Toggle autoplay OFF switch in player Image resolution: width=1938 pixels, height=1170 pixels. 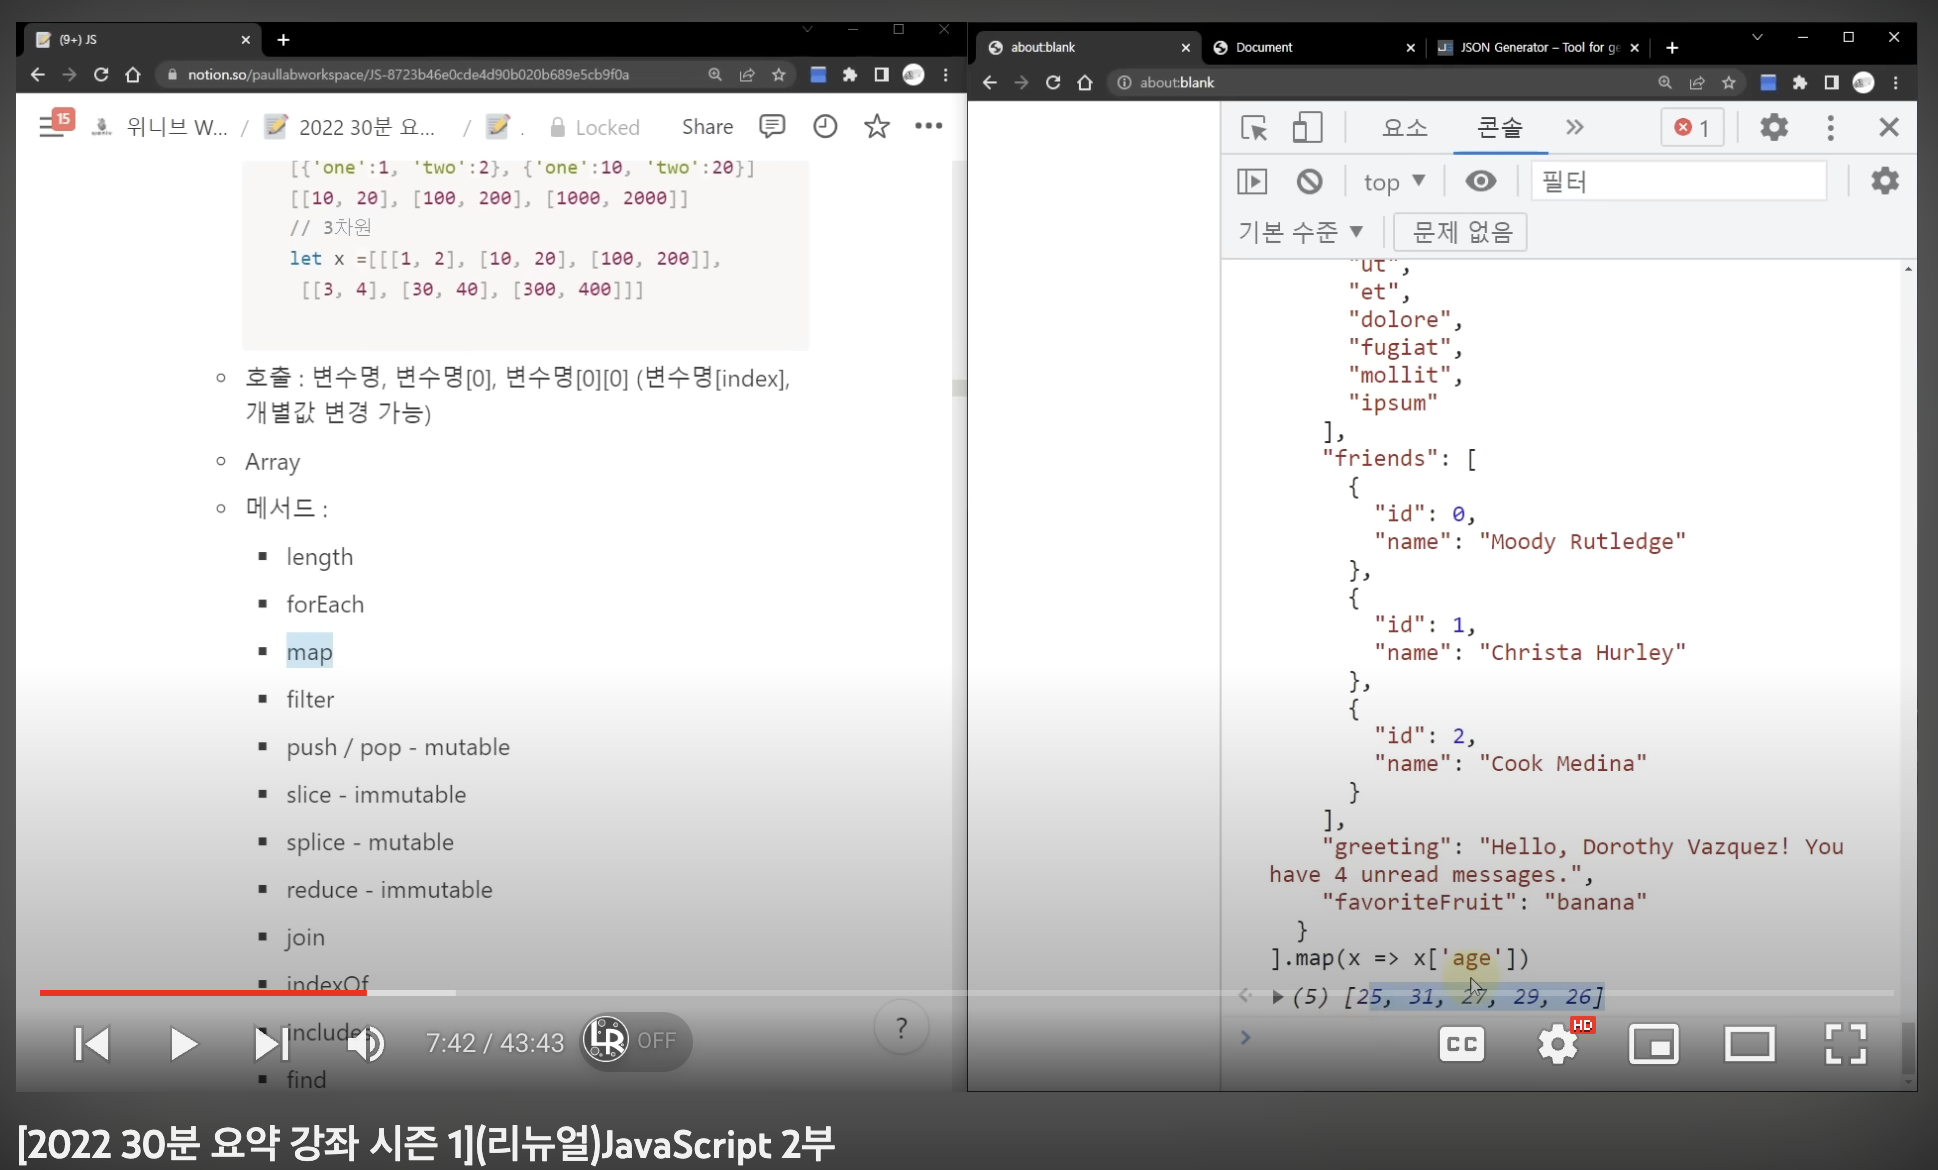click(636, 1041)
